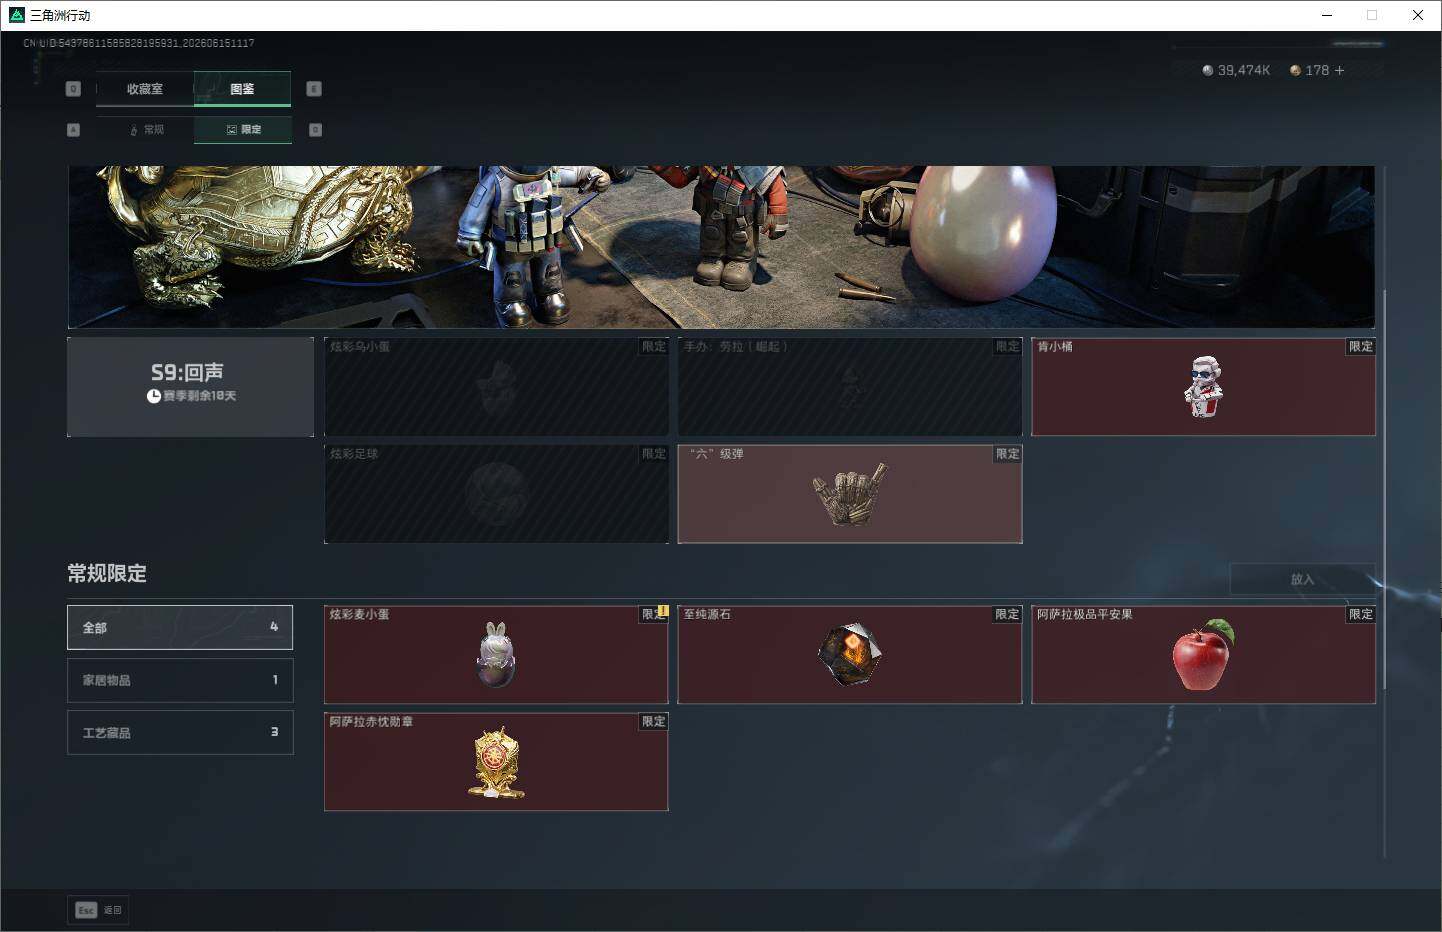Click the season remaining time clock icon

point(154,396)
